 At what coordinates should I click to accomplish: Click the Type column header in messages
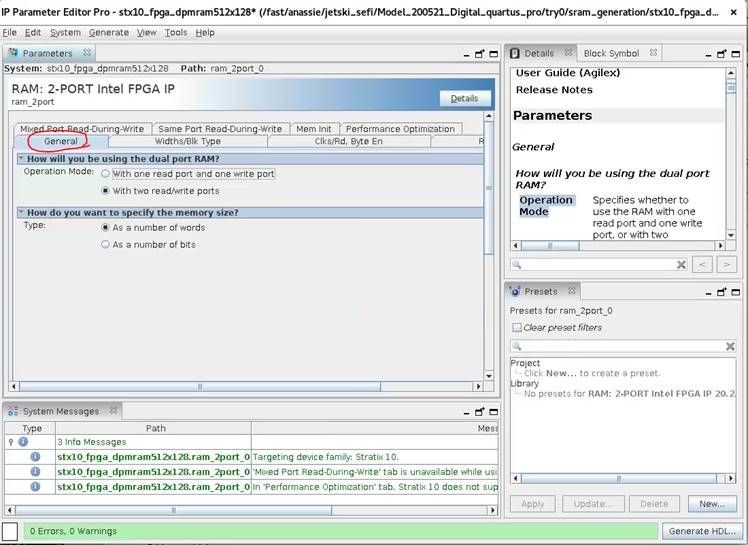(31, 428)
